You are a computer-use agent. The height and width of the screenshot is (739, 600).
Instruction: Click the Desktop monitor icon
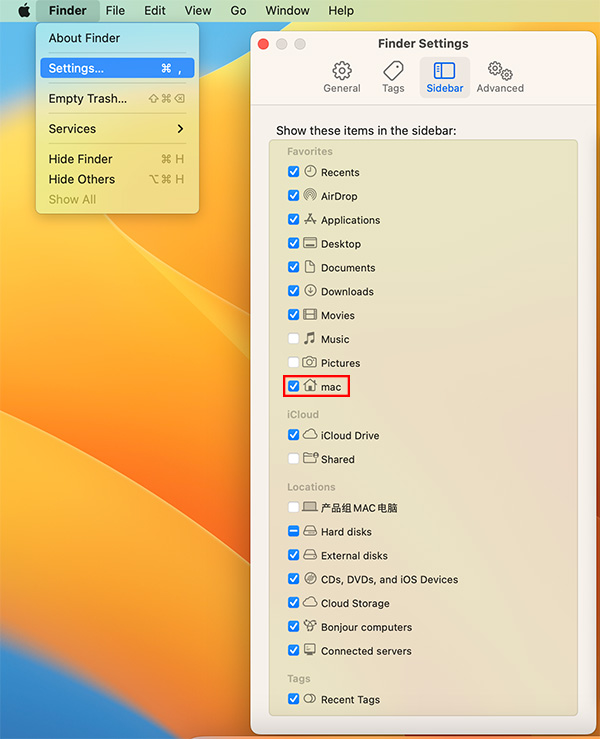(310, 243)
